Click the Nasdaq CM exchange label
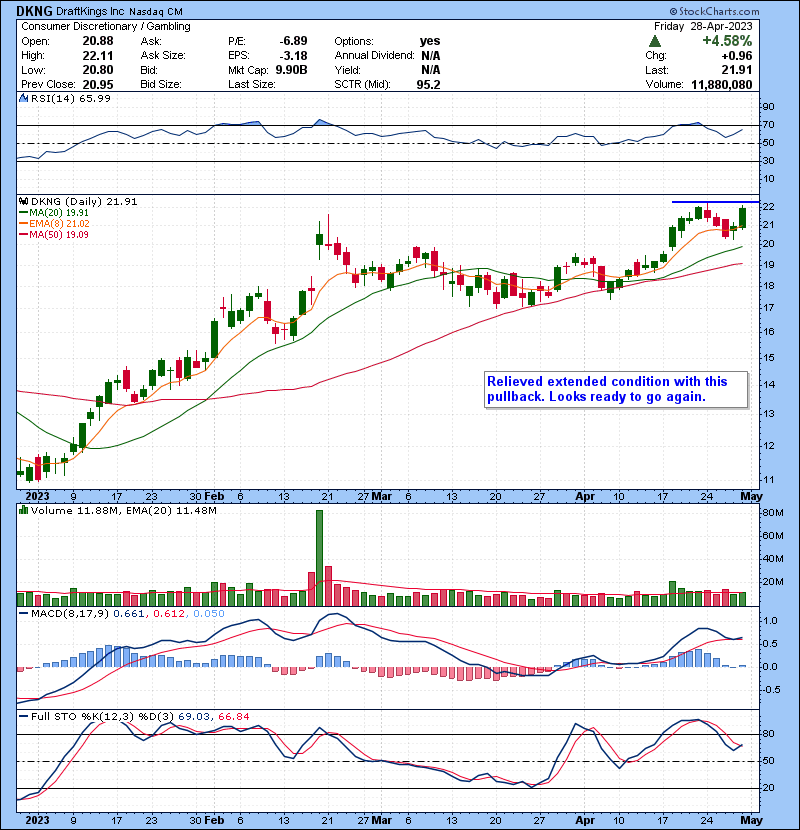This screenshot has width=800, height=830. [156, 11]
